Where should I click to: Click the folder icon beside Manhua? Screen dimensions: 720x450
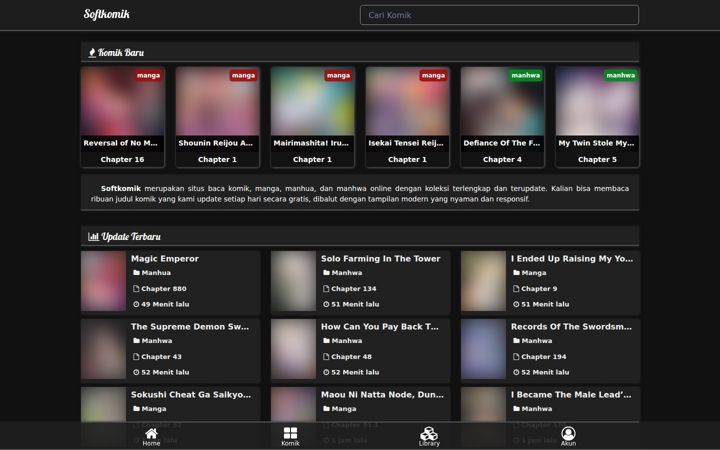[x=136, y=272]
